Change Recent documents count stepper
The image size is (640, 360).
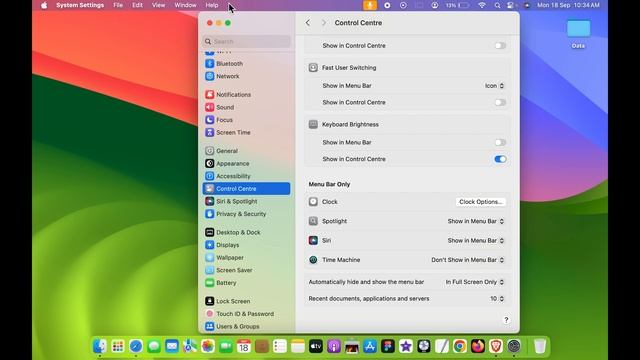pos(497,299)
